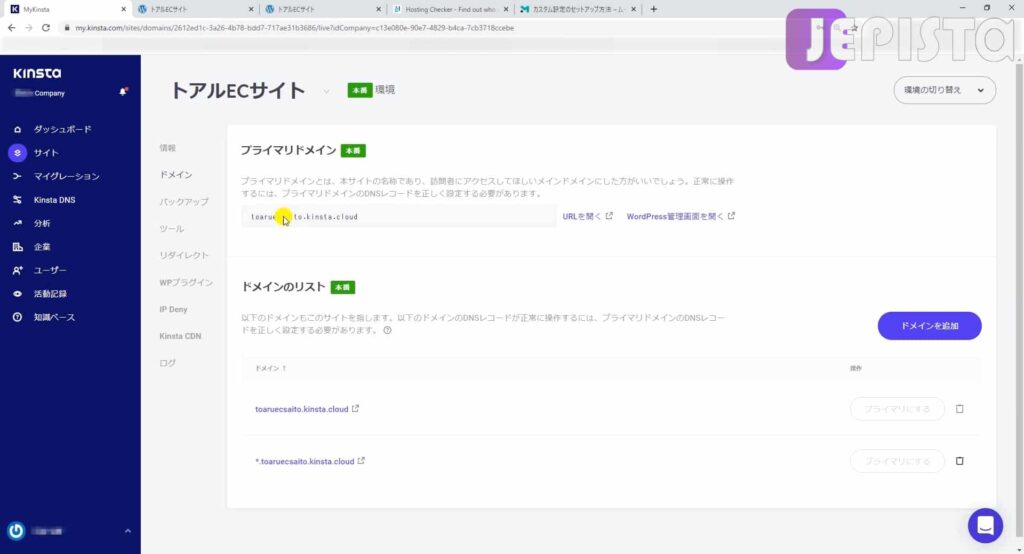Image resolution: width=1024 pixels, height=554 pixels.
Task: Open the ツール site tab
Action: pyautogui.click(x=172, y=229)
